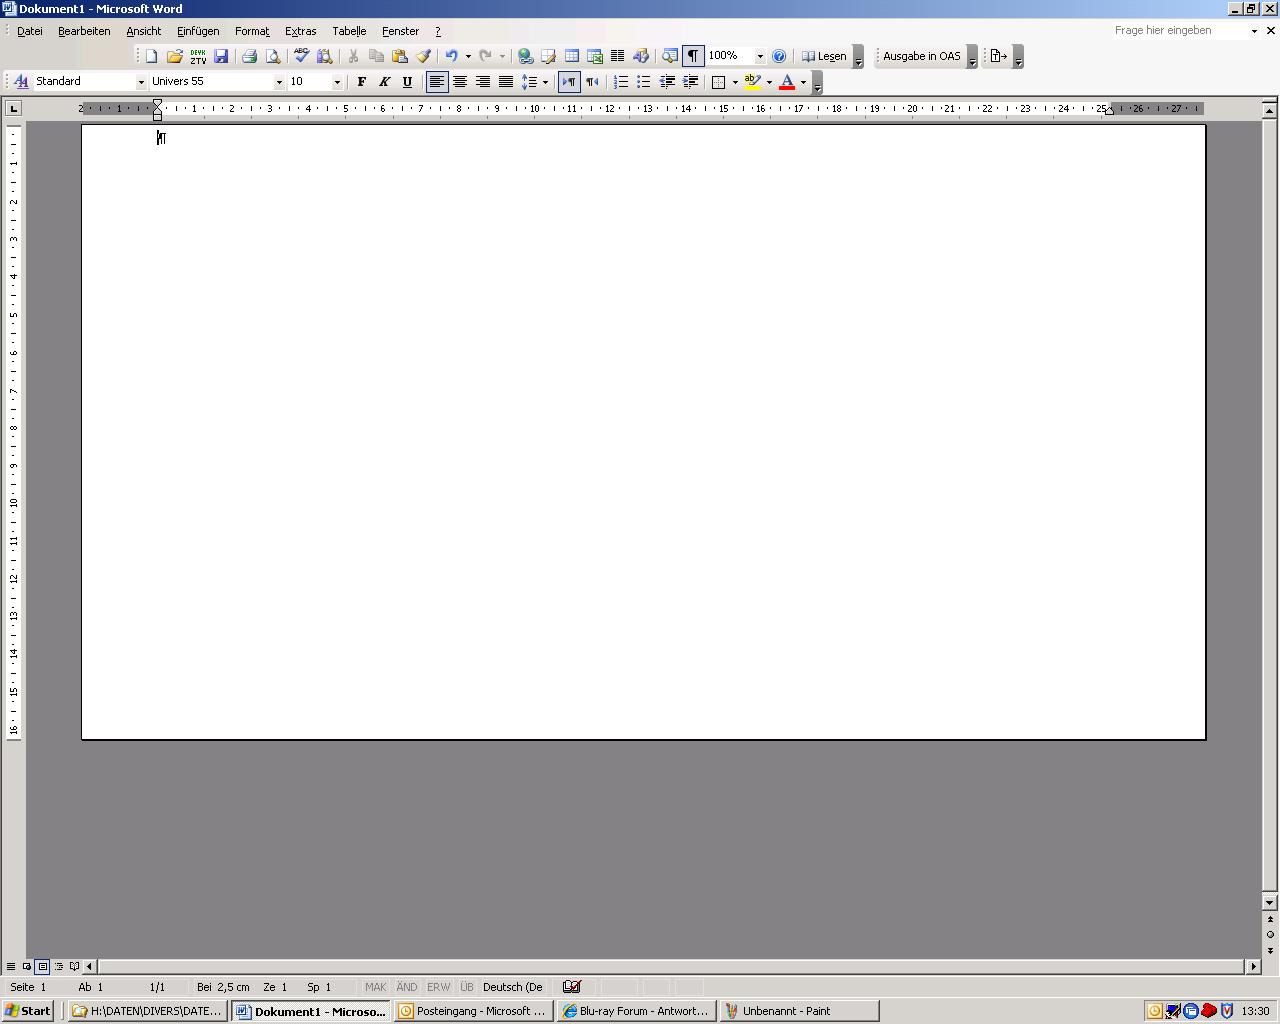Align text left
The height and width of the screenshot is (1024, 1280).
point(437,82)
